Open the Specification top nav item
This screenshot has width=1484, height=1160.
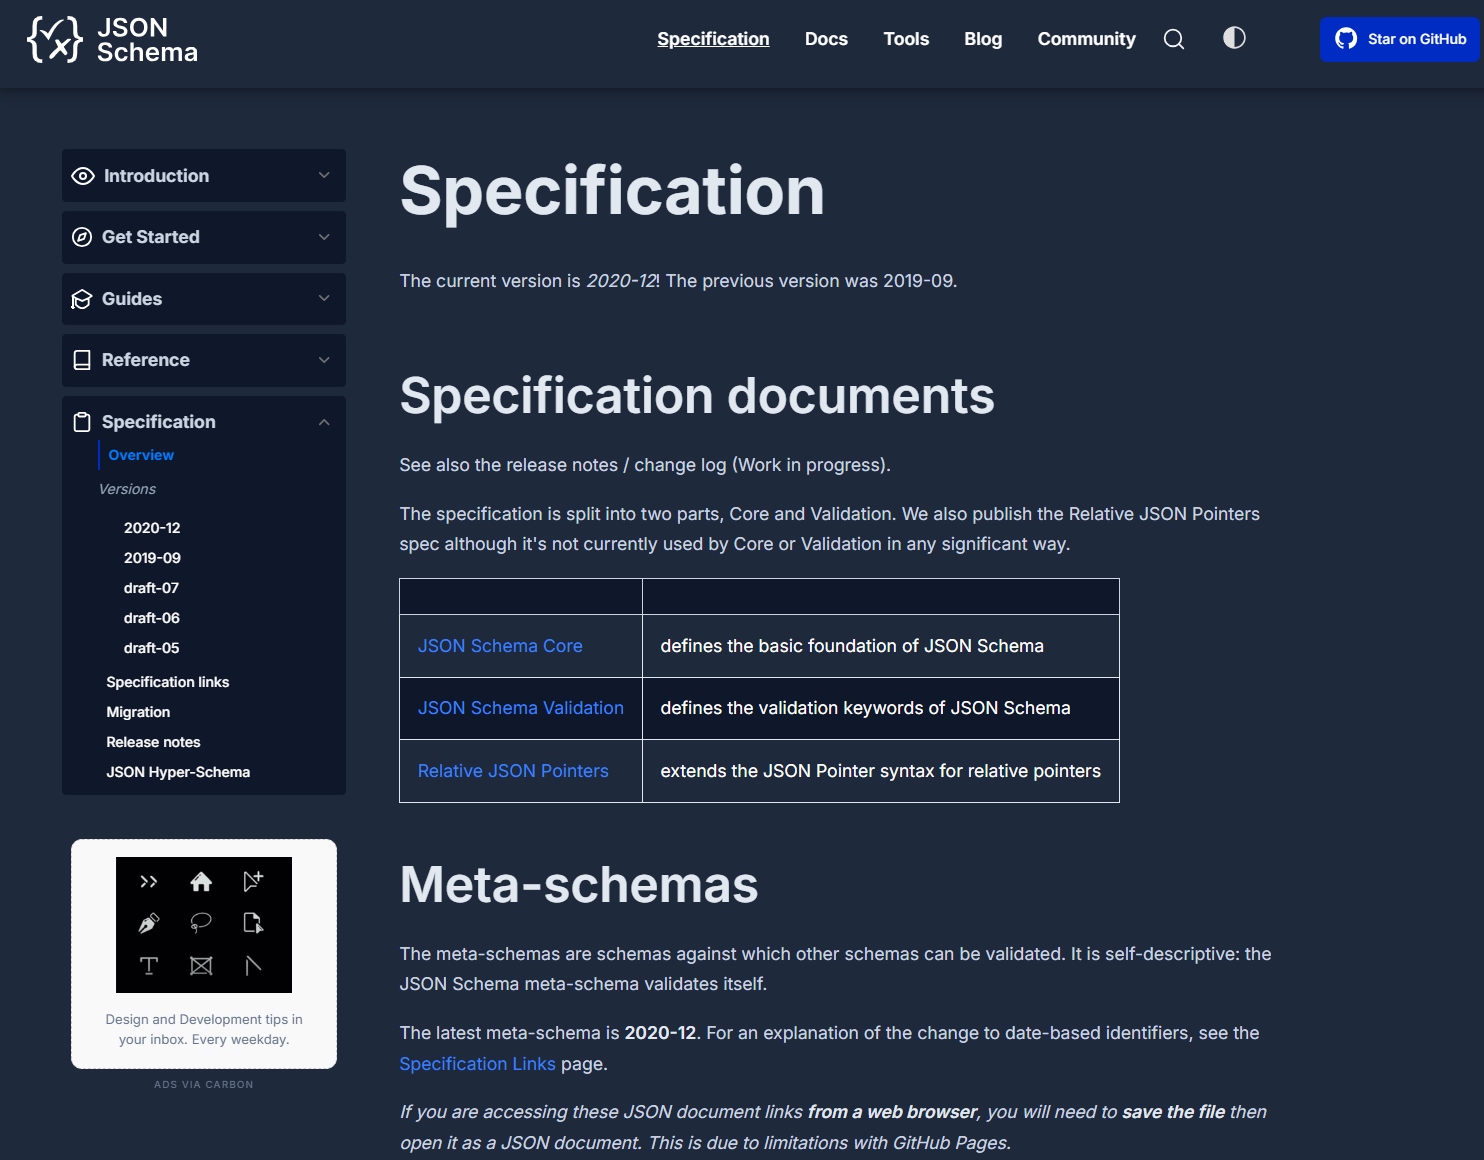pyautogui.click(x=713, y=39)
